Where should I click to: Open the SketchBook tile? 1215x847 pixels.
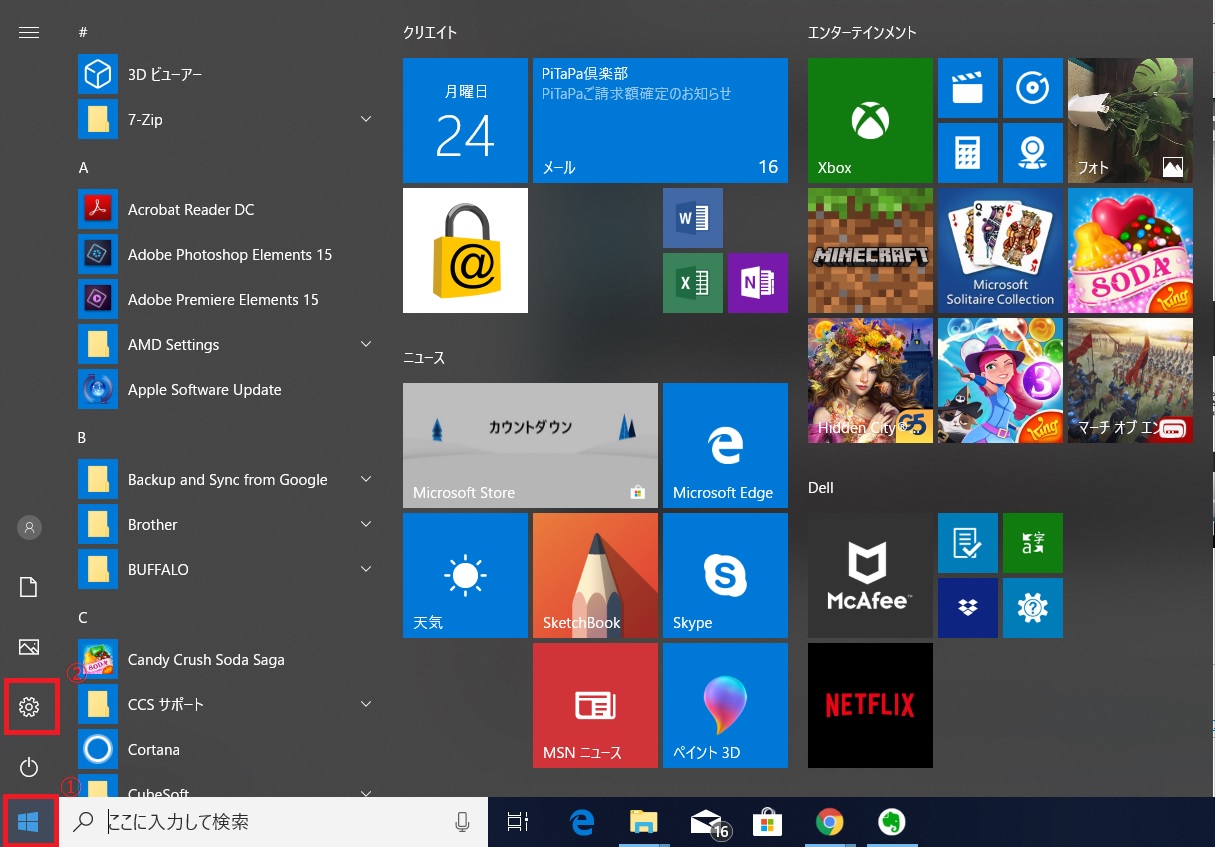pos(595,575)
